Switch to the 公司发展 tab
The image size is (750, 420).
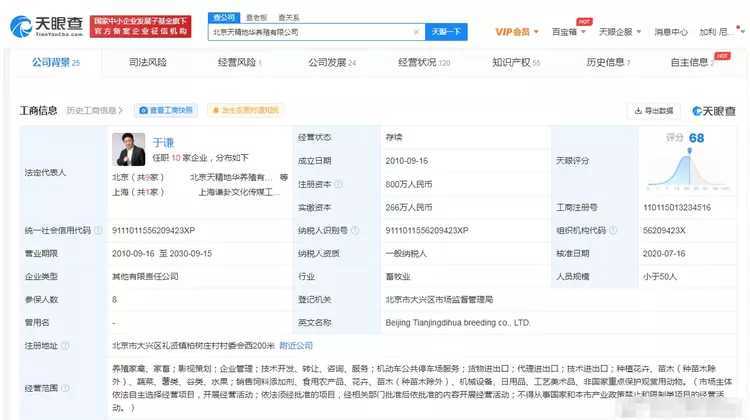click(332, 62)
